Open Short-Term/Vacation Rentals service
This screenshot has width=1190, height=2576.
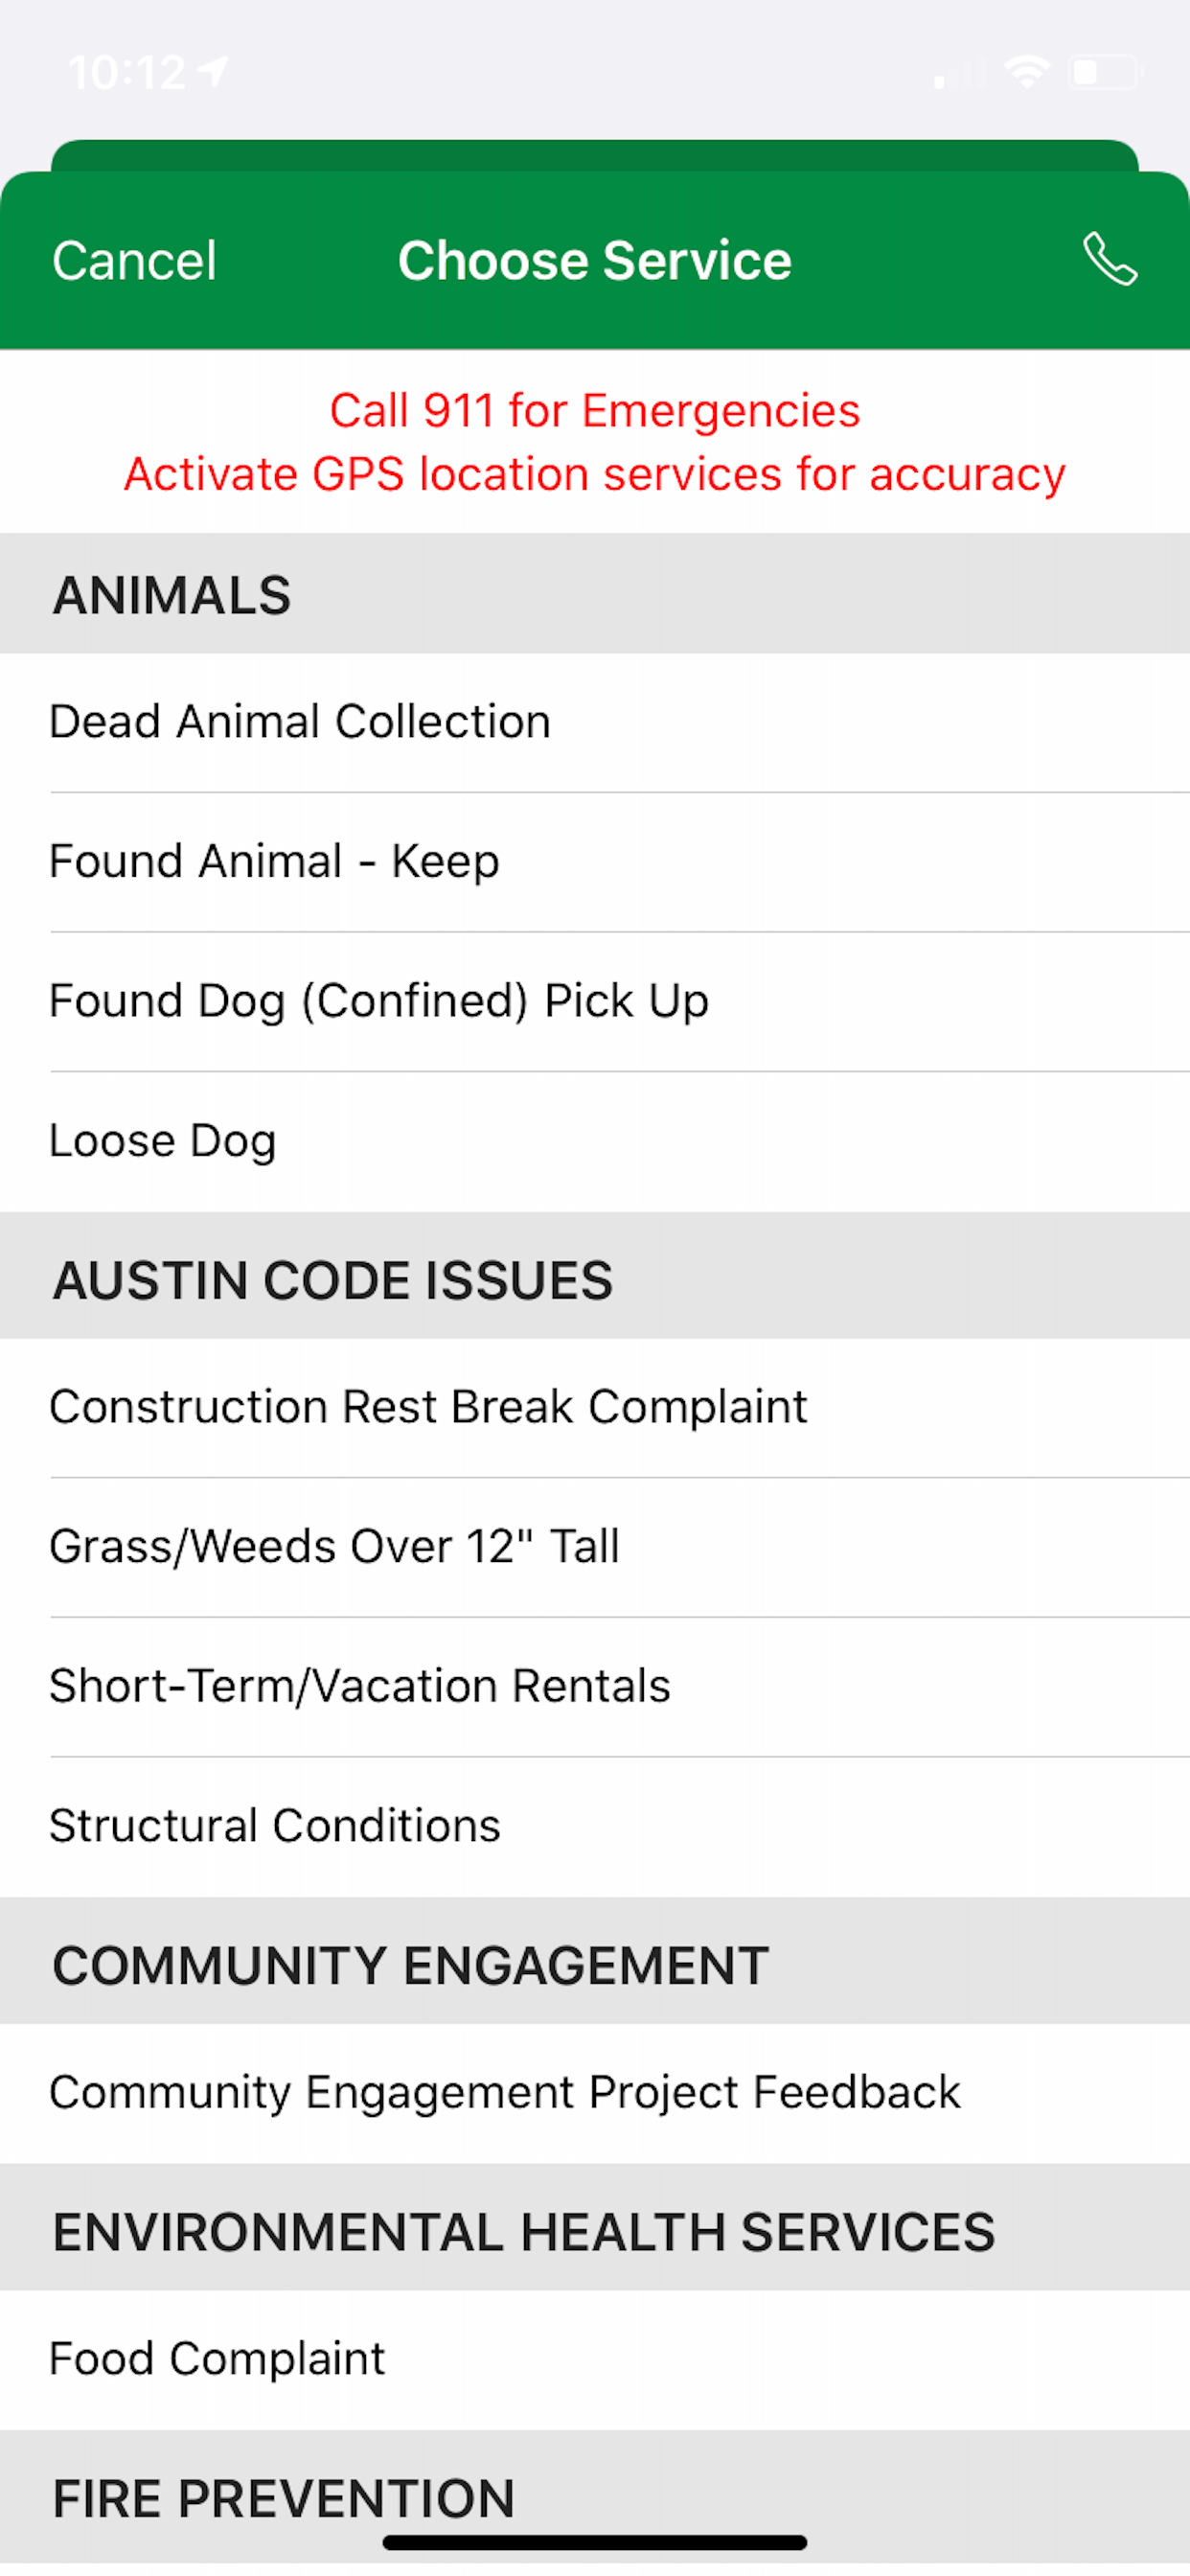[x=360, y=1686]
